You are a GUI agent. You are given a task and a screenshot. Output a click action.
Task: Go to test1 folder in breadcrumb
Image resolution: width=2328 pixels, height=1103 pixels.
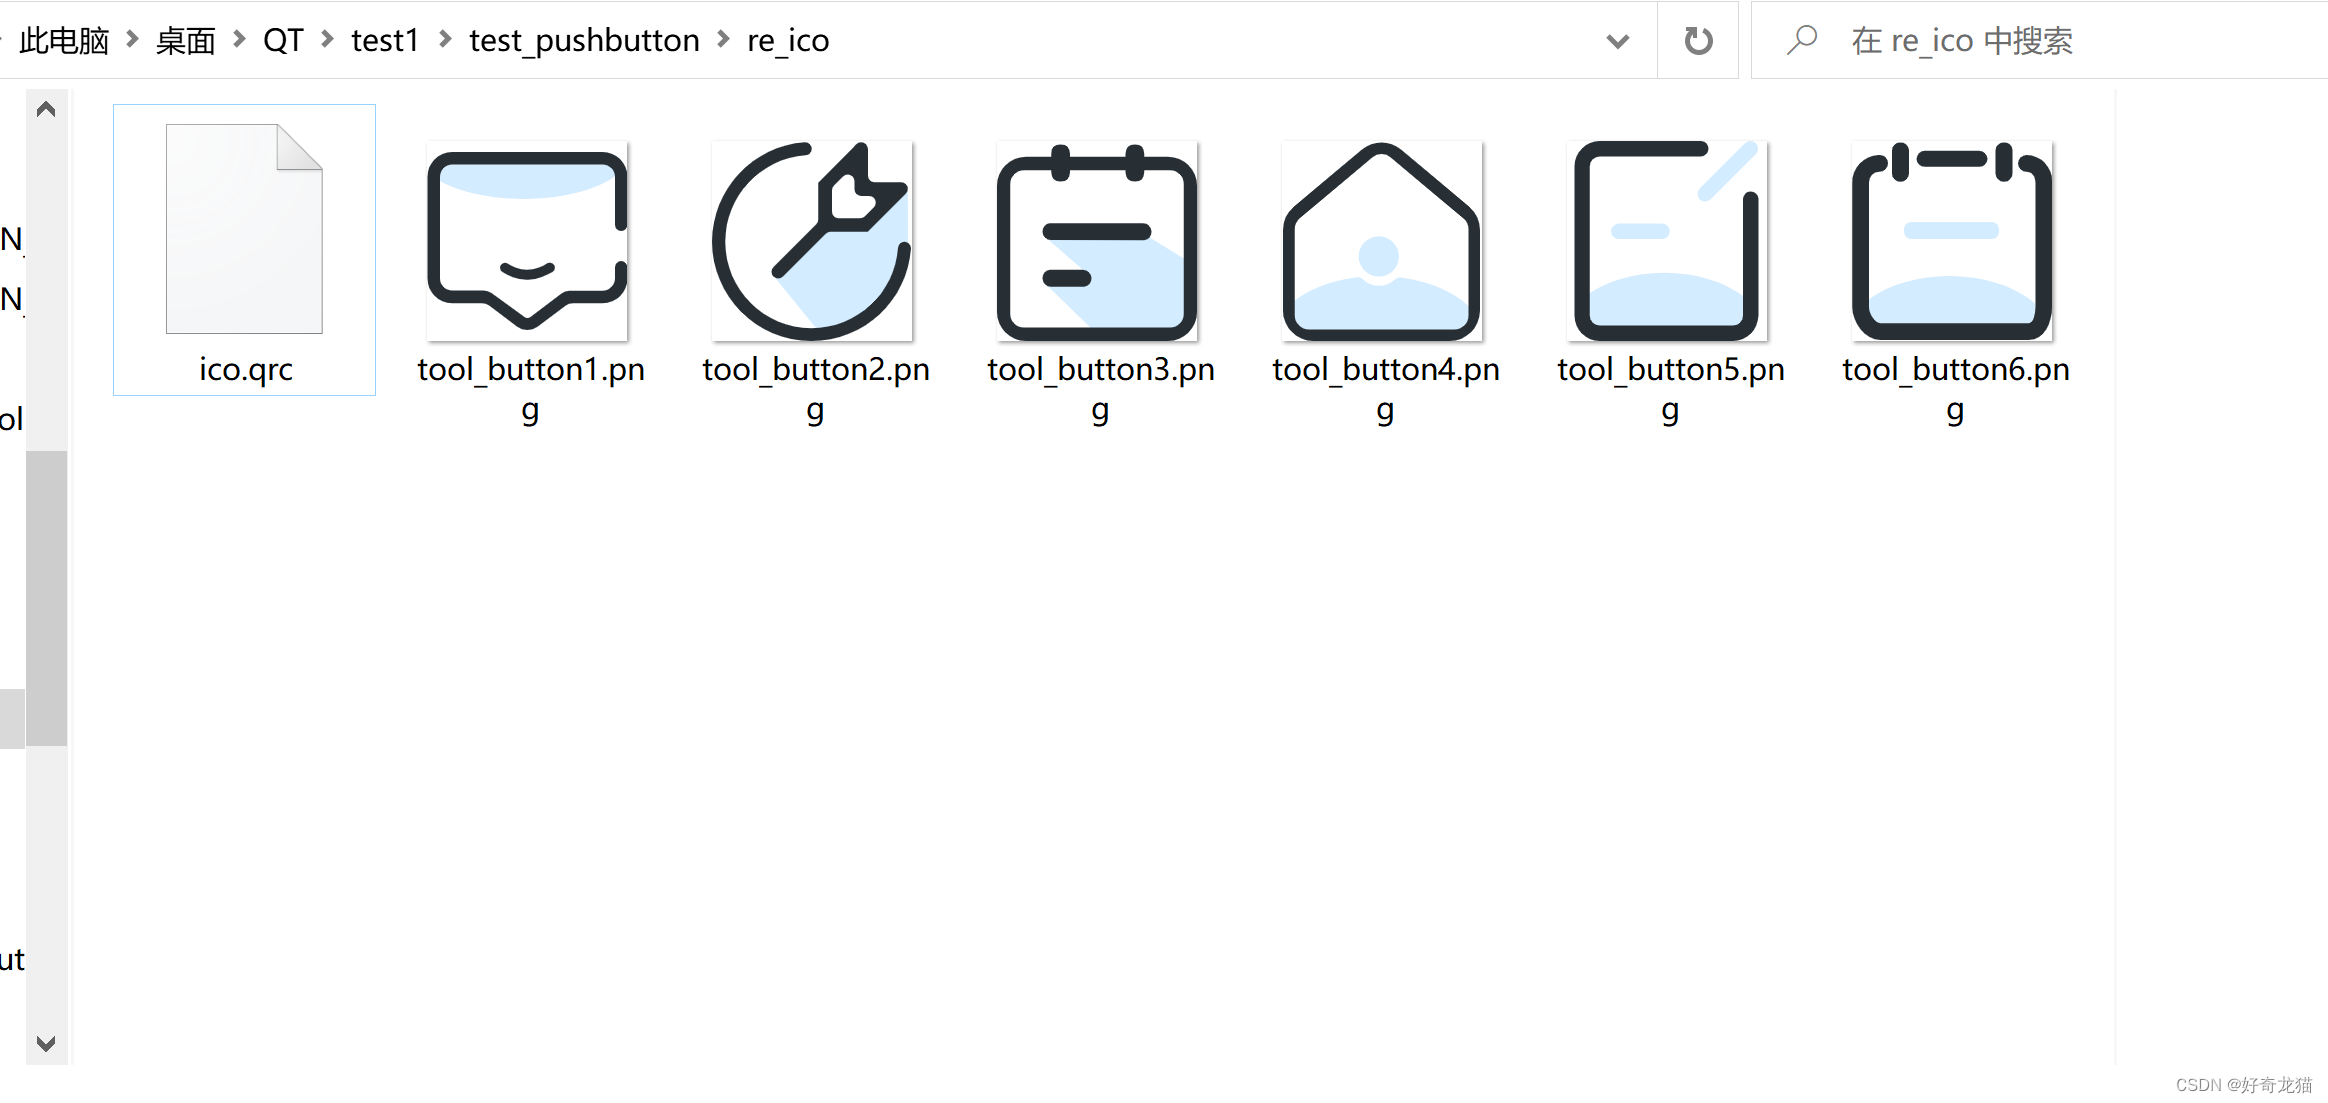tap(385, 40)
